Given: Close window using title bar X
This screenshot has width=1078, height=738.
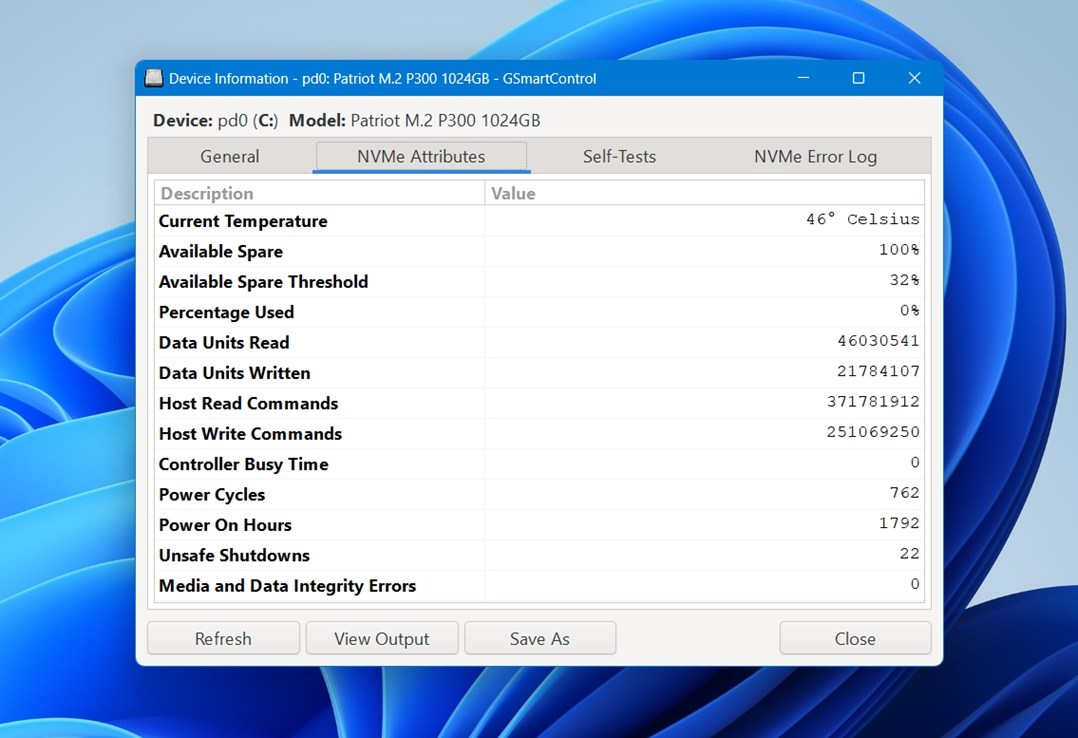Looking at the screenshot, I should pos(914,78).
